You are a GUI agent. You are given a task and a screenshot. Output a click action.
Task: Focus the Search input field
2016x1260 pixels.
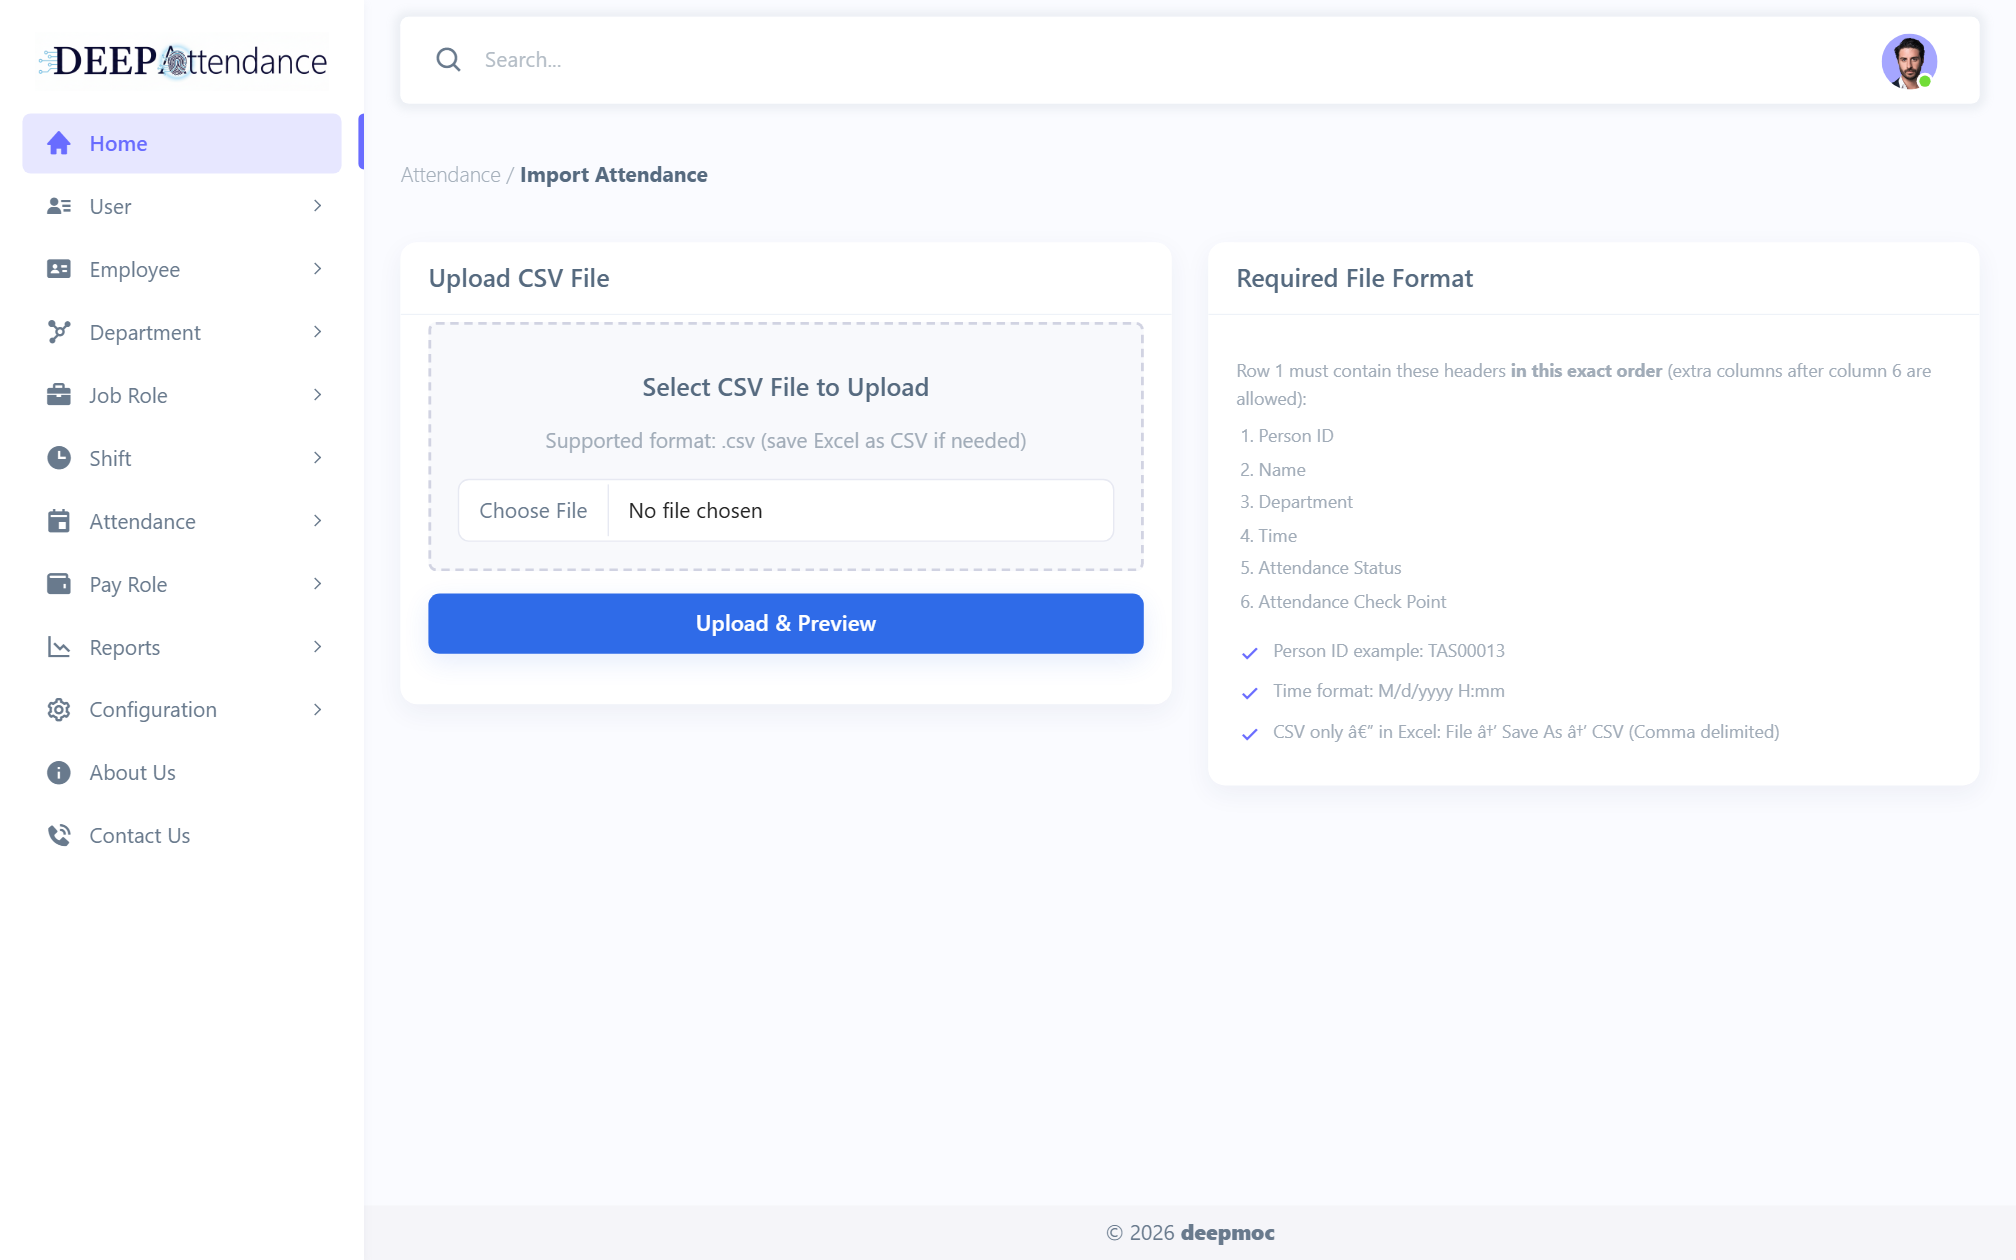(x=1170, y=60)
